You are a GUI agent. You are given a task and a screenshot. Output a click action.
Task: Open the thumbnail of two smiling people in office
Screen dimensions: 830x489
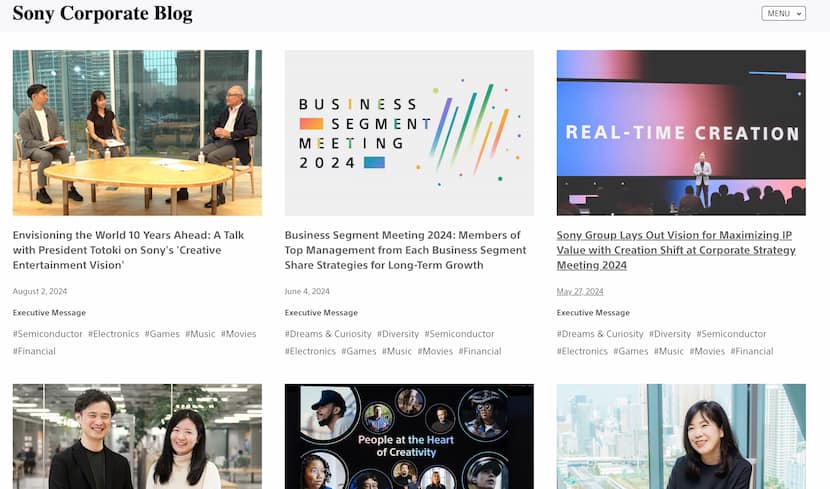137,437
